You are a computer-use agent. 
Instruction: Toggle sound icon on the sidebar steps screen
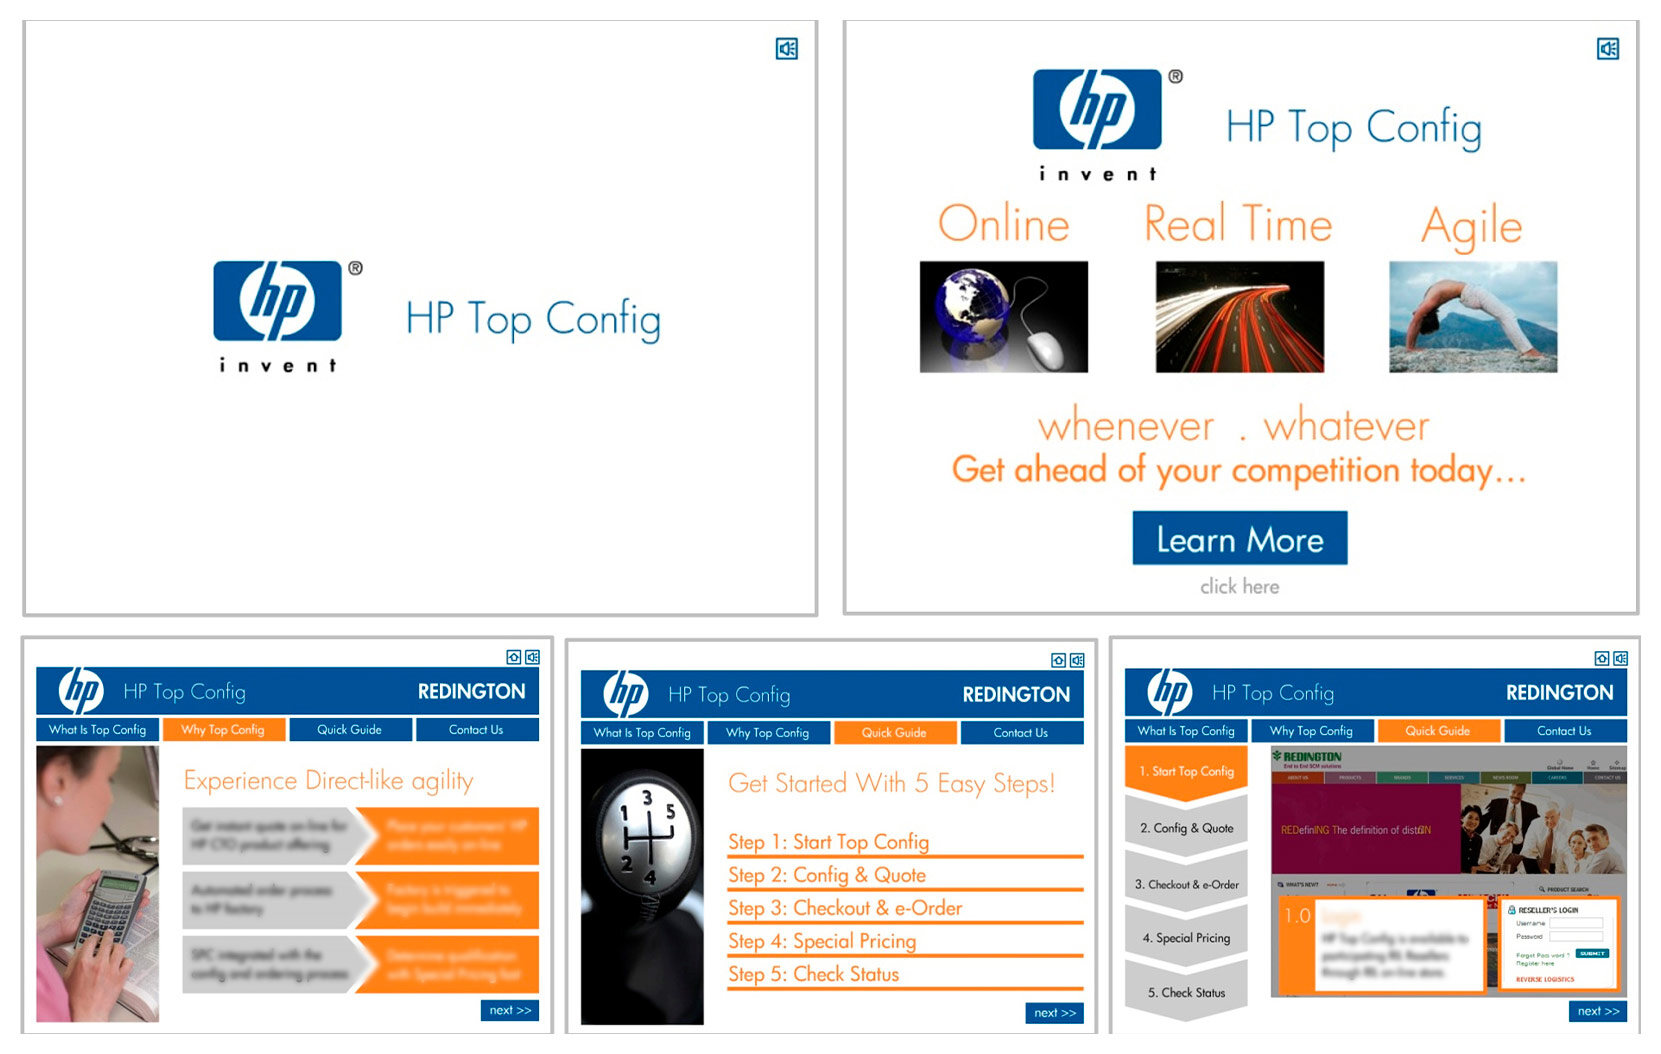pos(1621,658)
